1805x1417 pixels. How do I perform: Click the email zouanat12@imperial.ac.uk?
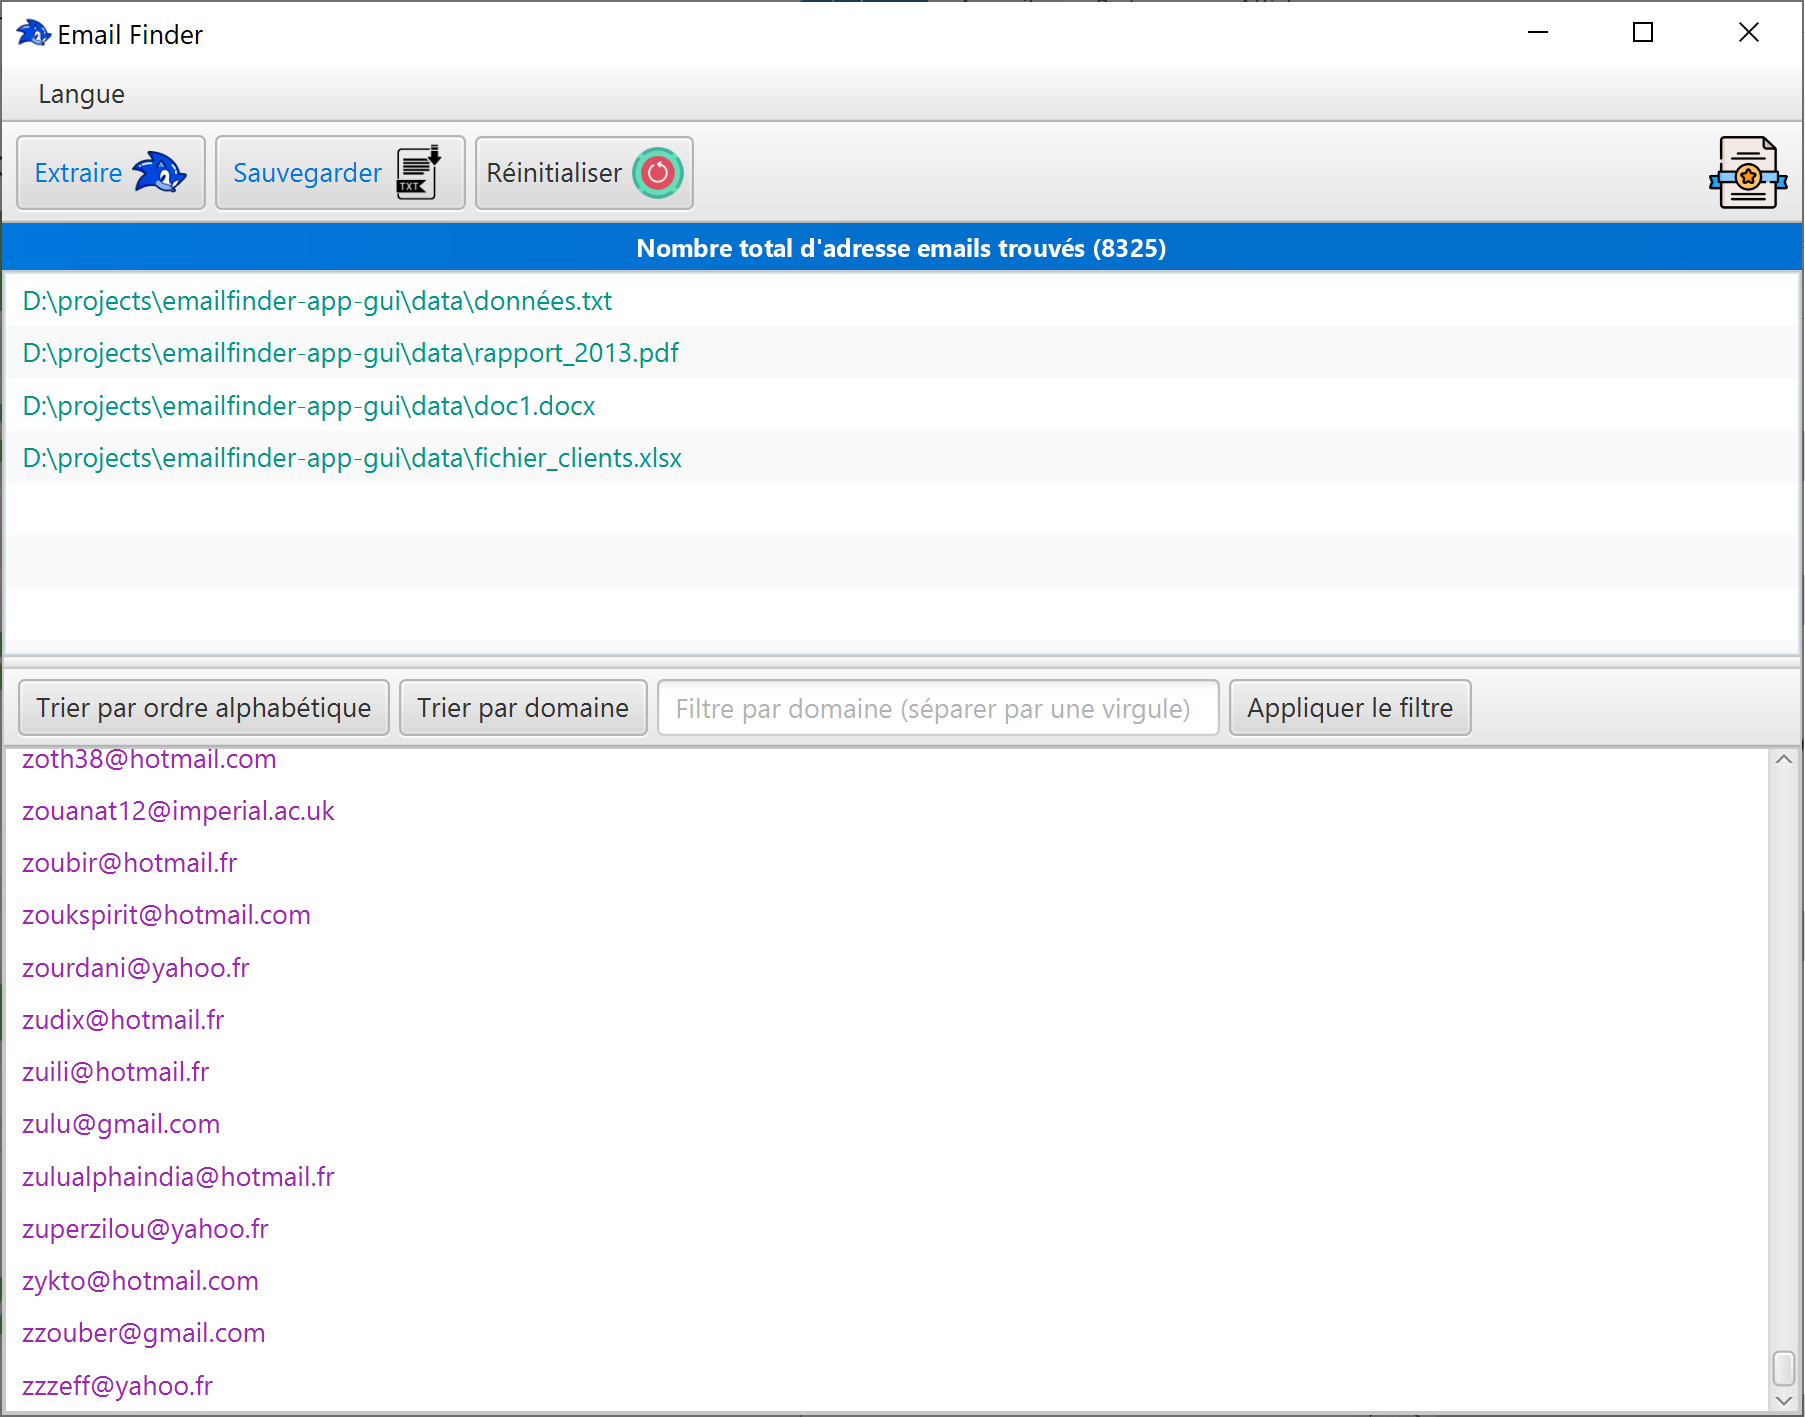coord(177,811)
